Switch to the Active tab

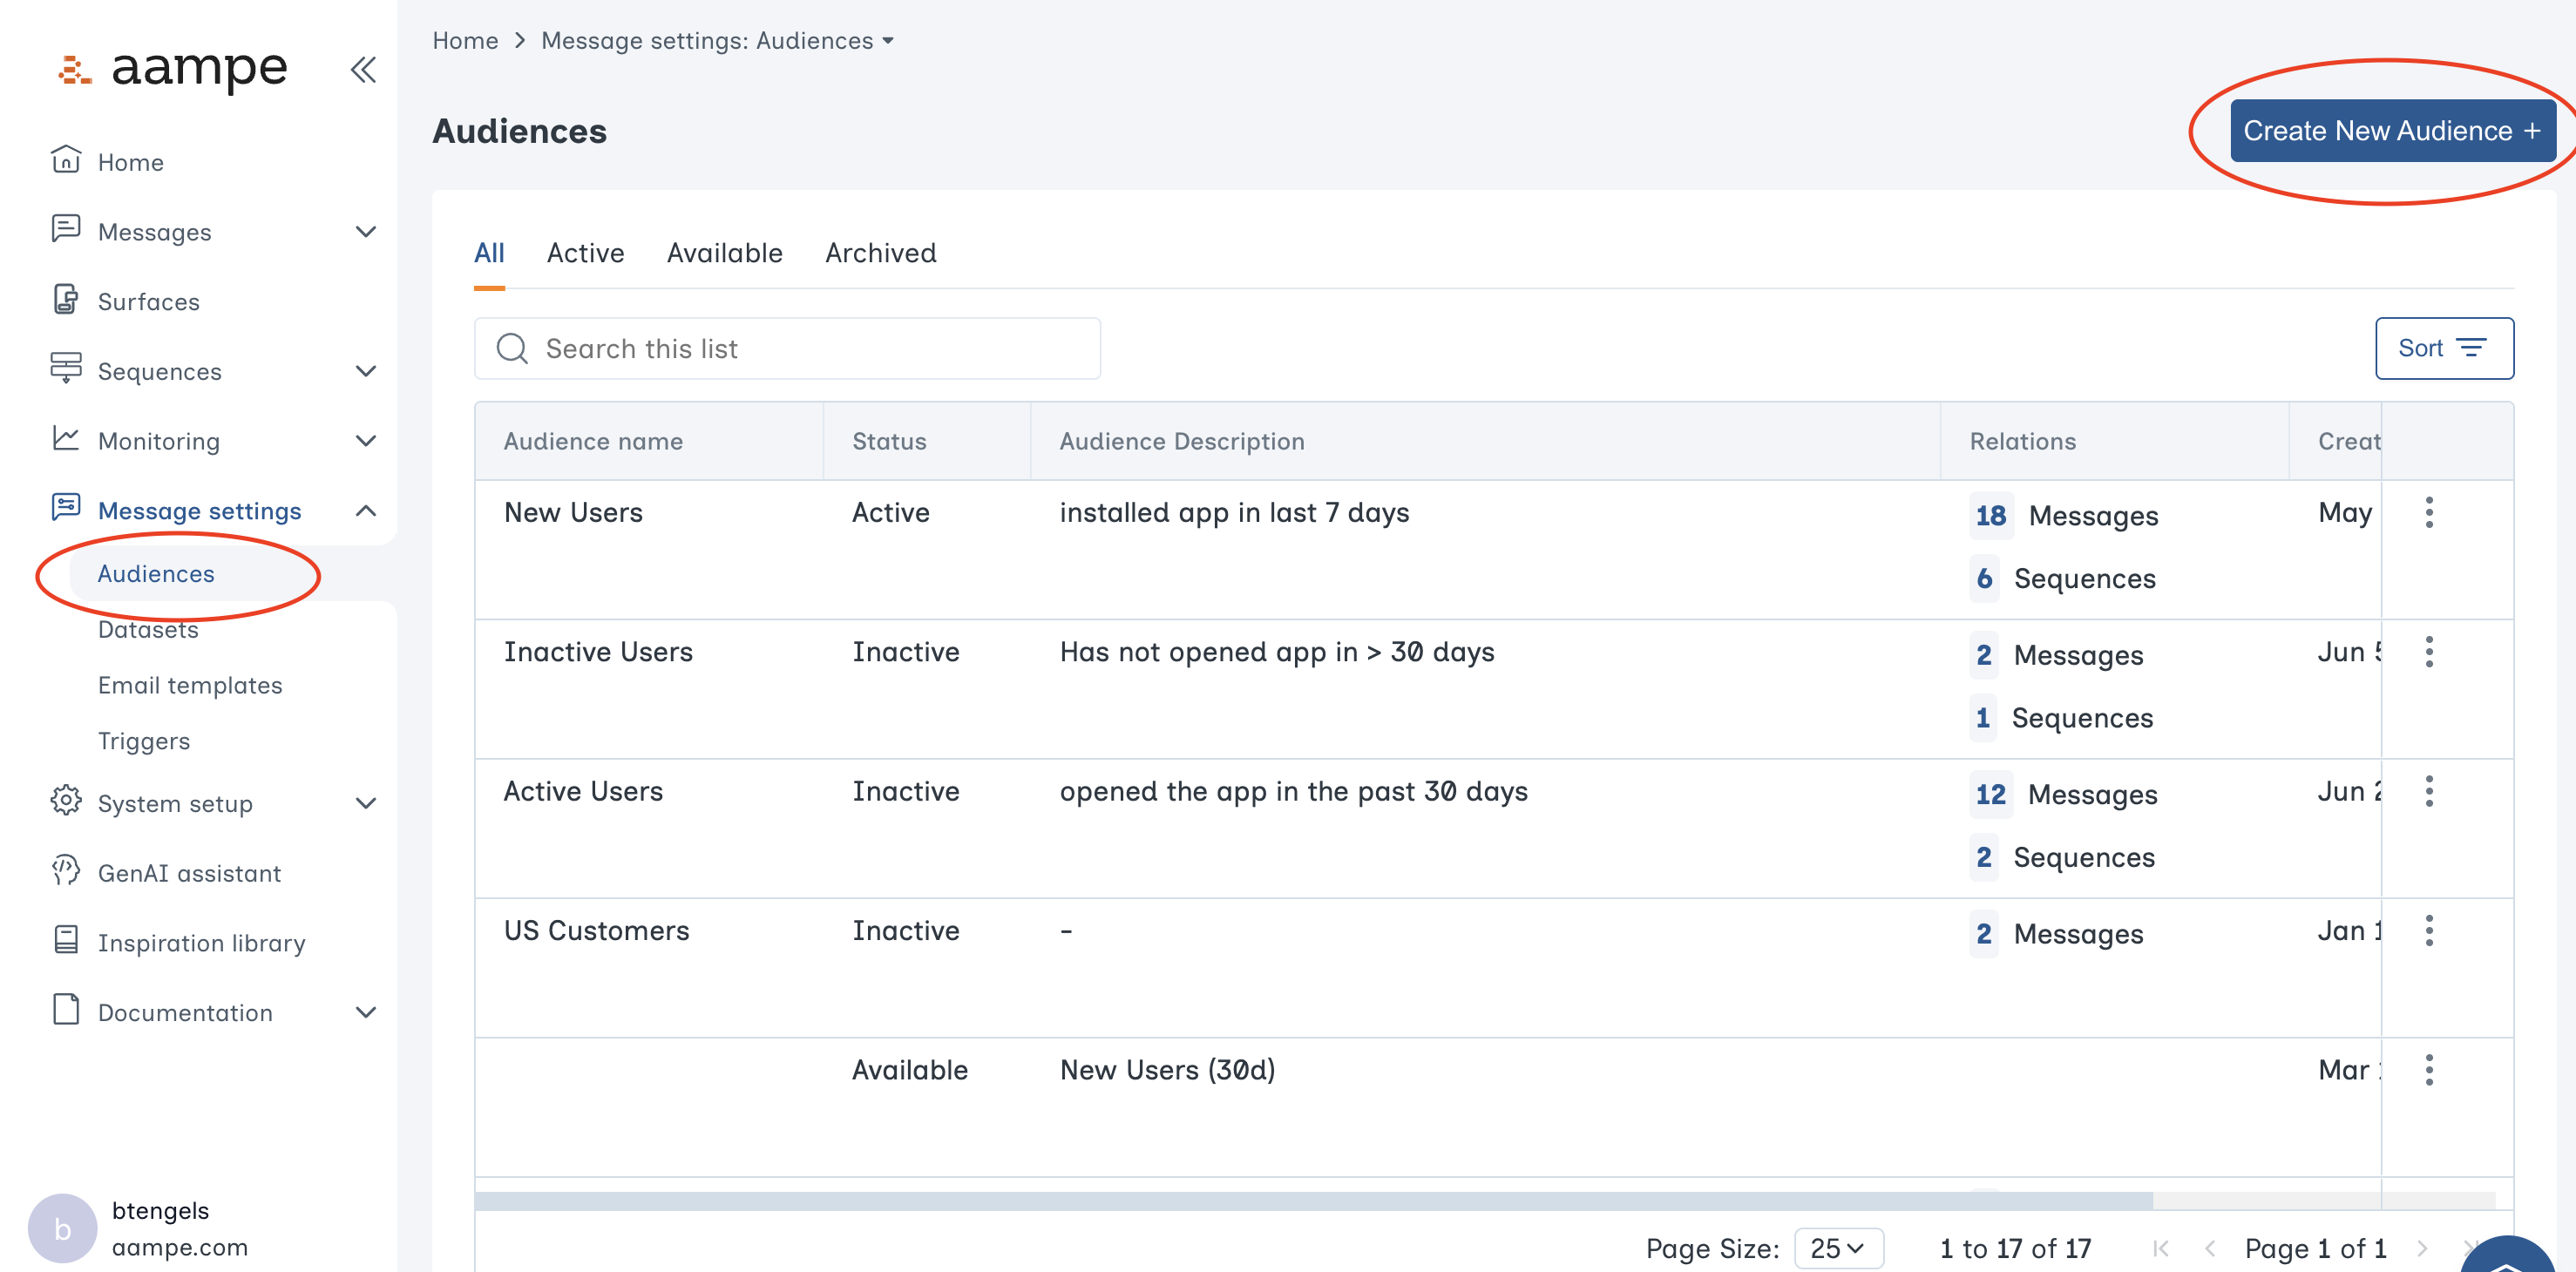(585, 253)
